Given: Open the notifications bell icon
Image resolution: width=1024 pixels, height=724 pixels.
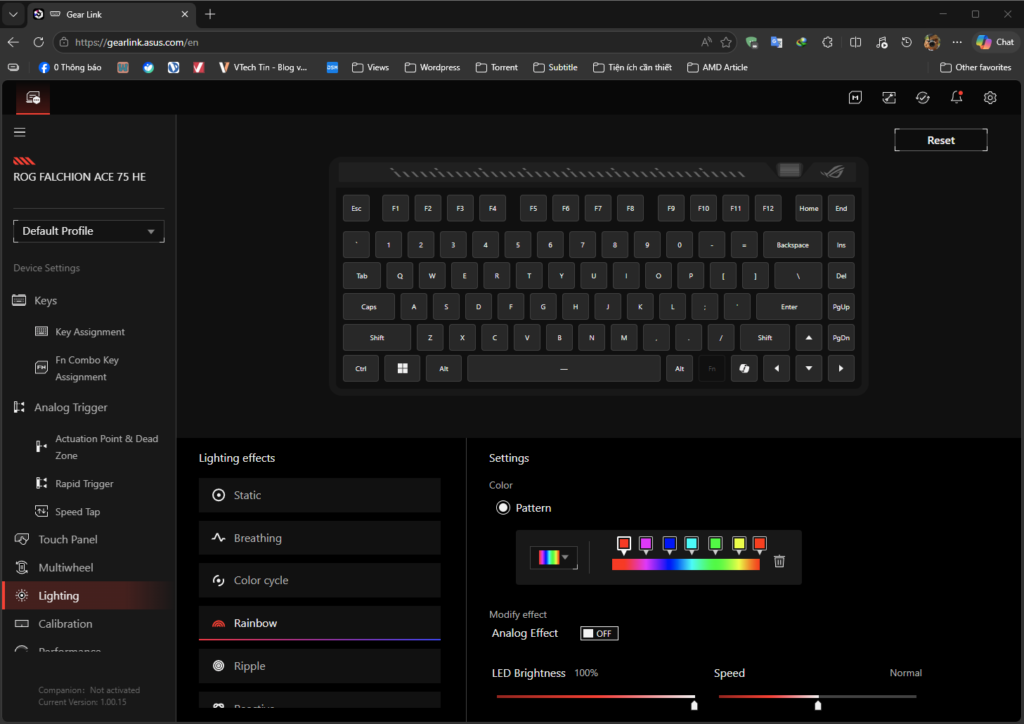Looking at the screenshot, I should coord(957,97).
